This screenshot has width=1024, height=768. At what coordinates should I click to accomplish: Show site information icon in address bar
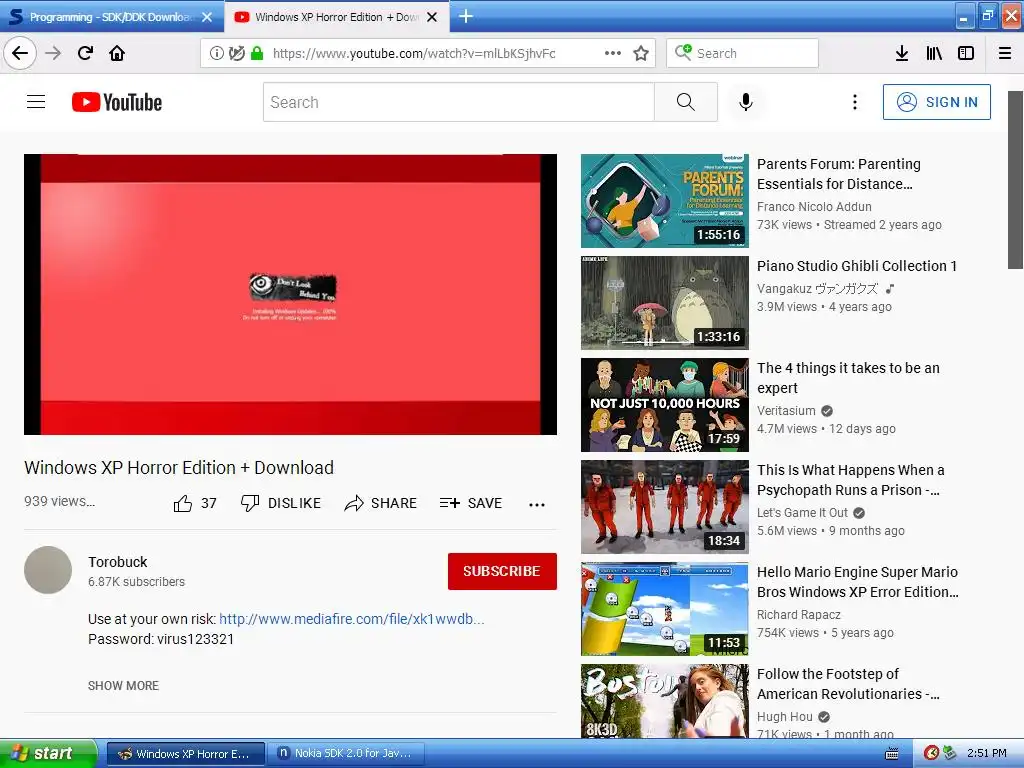[216, 54]
